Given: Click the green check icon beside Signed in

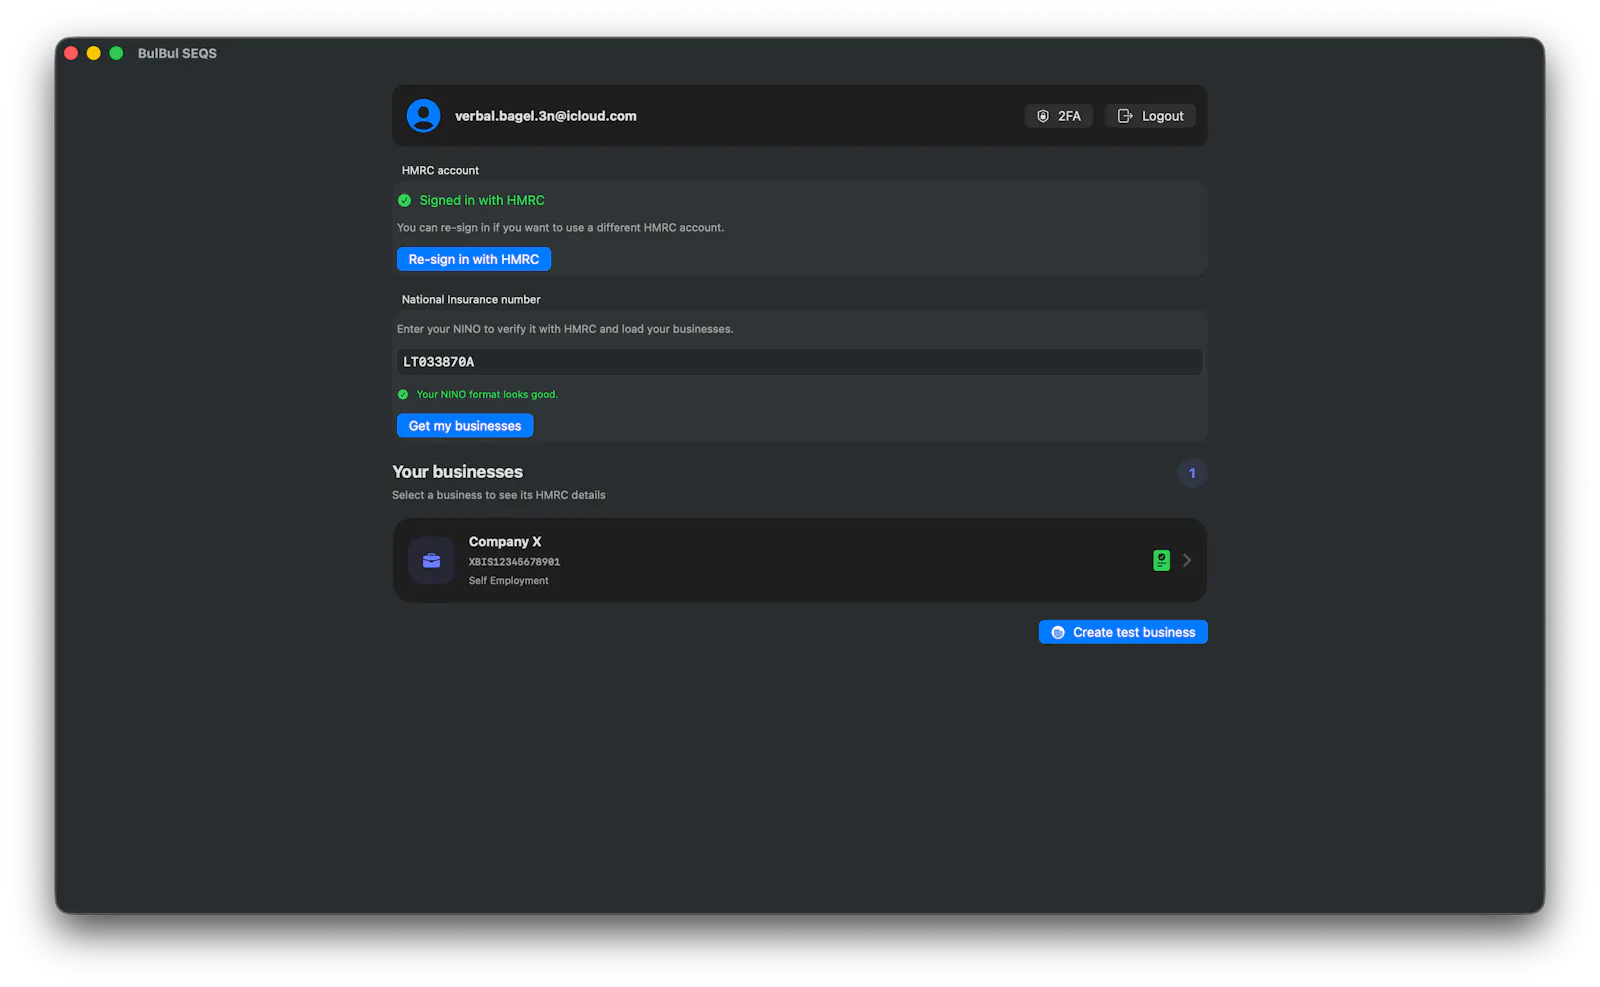Looking at the screenshot, I should tap(404, 200).
